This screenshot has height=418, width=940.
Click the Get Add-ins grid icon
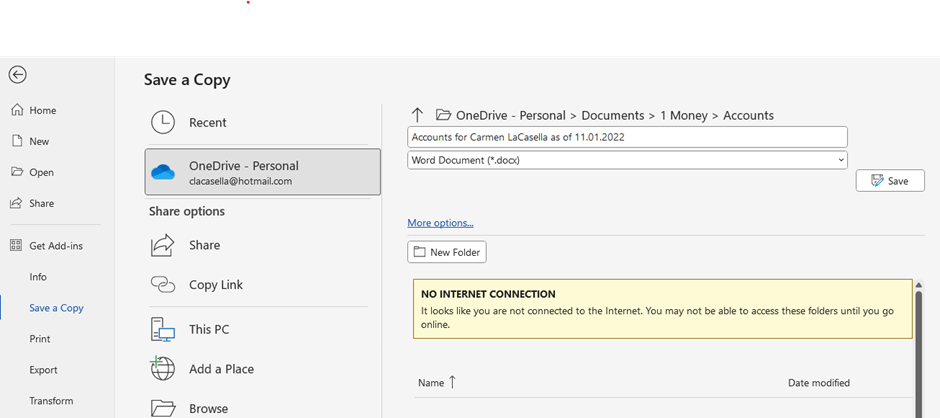[16, 245]
